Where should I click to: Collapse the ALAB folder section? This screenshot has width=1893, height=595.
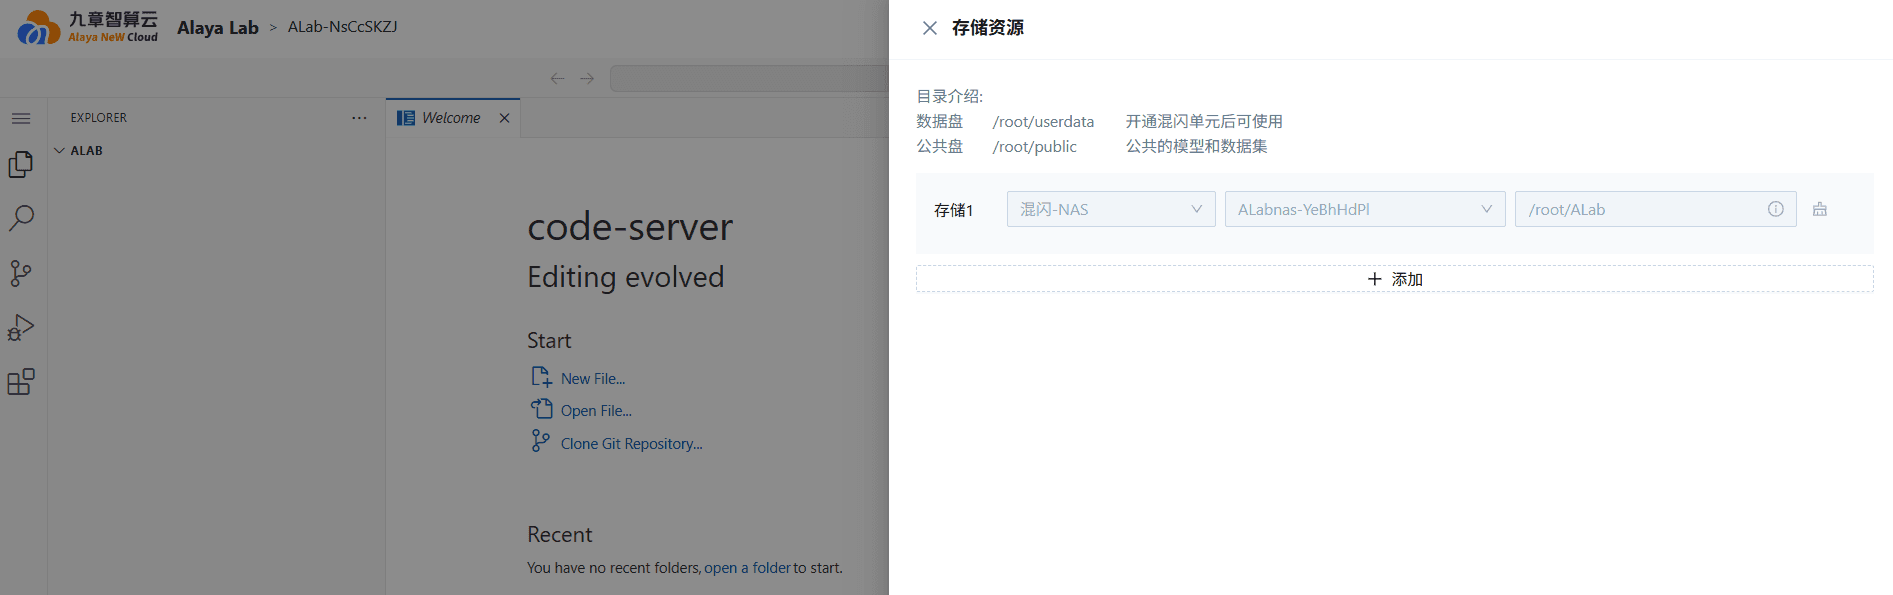tap(80, 151)
